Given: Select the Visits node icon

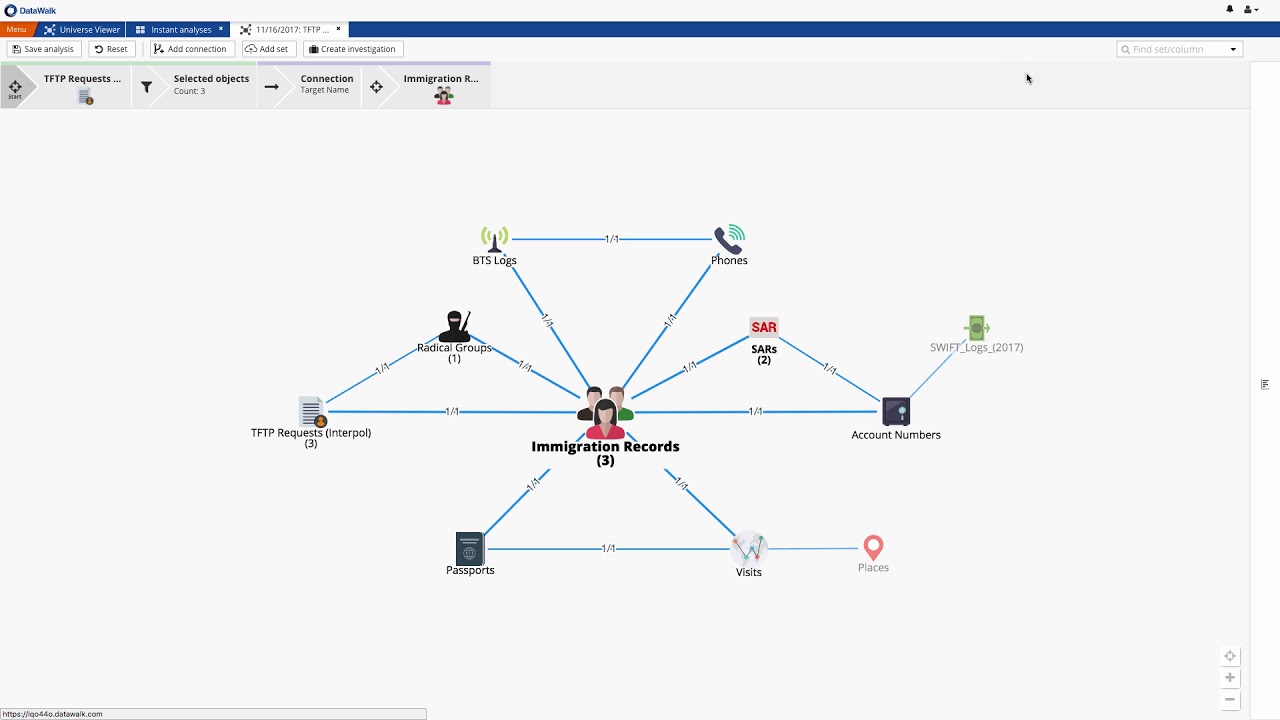Looking at the screenshot, I should 749,548.
